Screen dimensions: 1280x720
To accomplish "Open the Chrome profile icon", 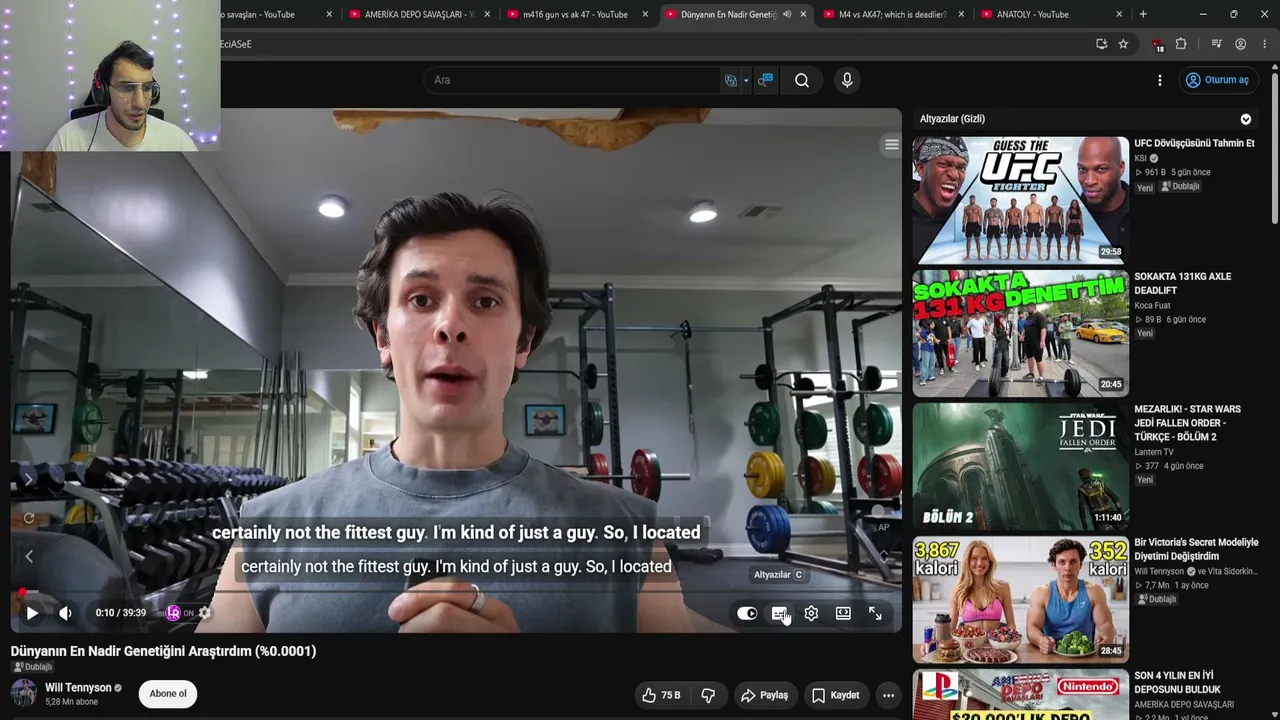I will pyautogui.click(x=1241, y=44).
